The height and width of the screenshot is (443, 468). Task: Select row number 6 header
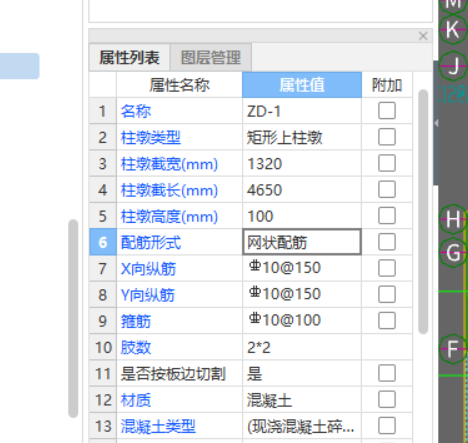click(103, 242)
